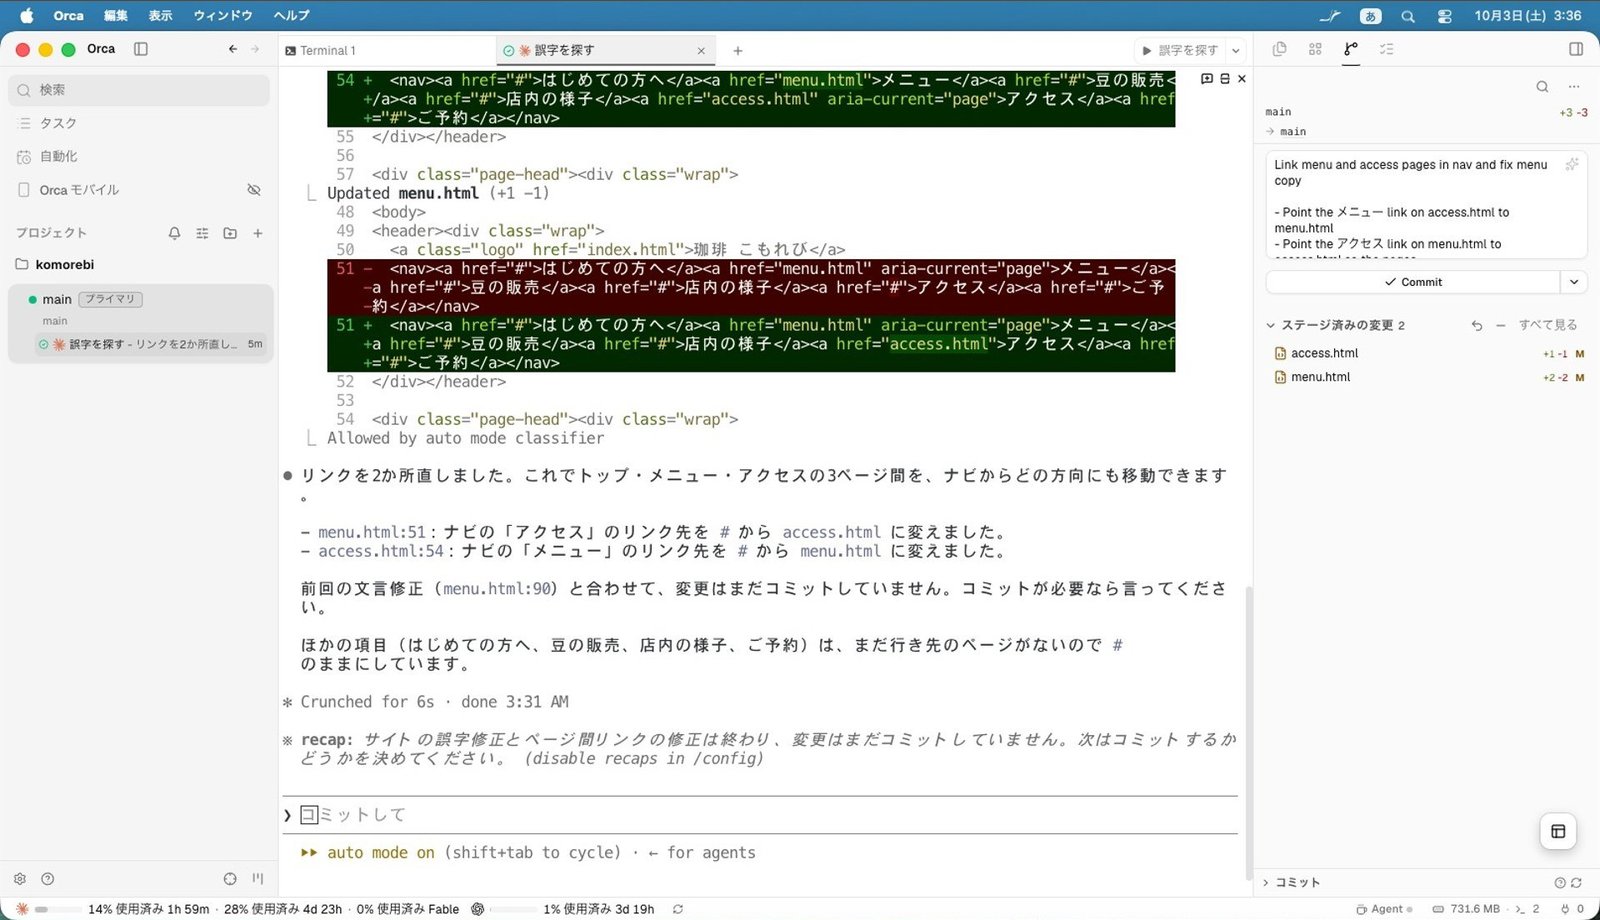Go back with the left arrow
The width and height of the screenshot is (1600, 920).
tap(233, 49)
